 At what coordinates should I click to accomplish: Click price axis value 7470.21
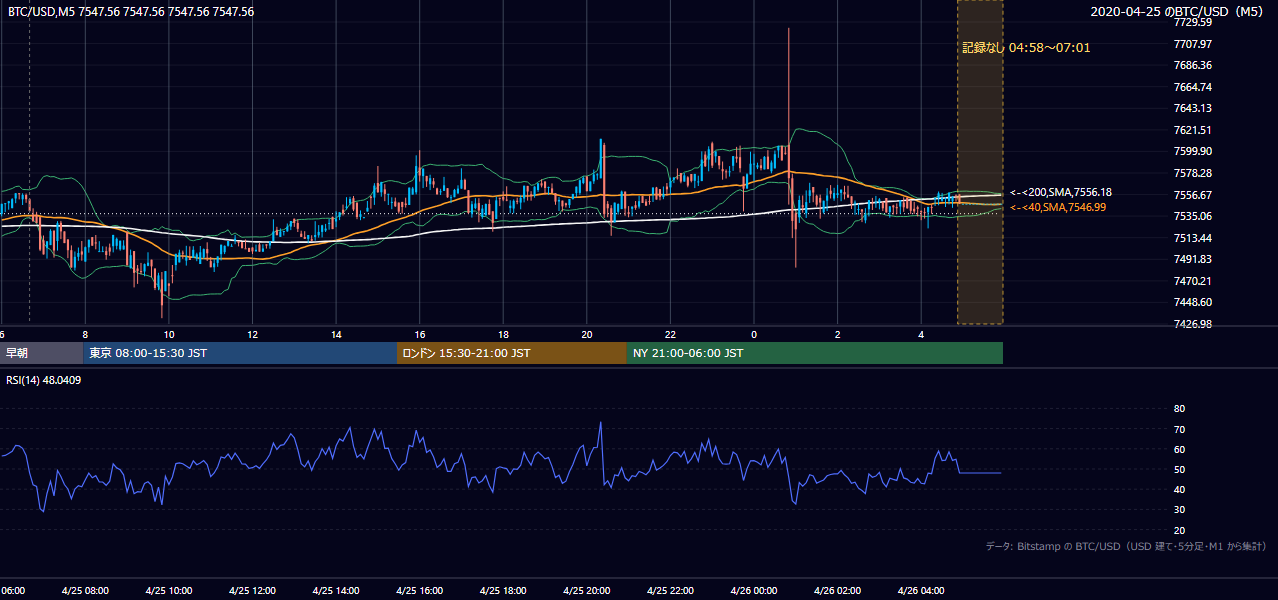click(x=1193, y=281)
